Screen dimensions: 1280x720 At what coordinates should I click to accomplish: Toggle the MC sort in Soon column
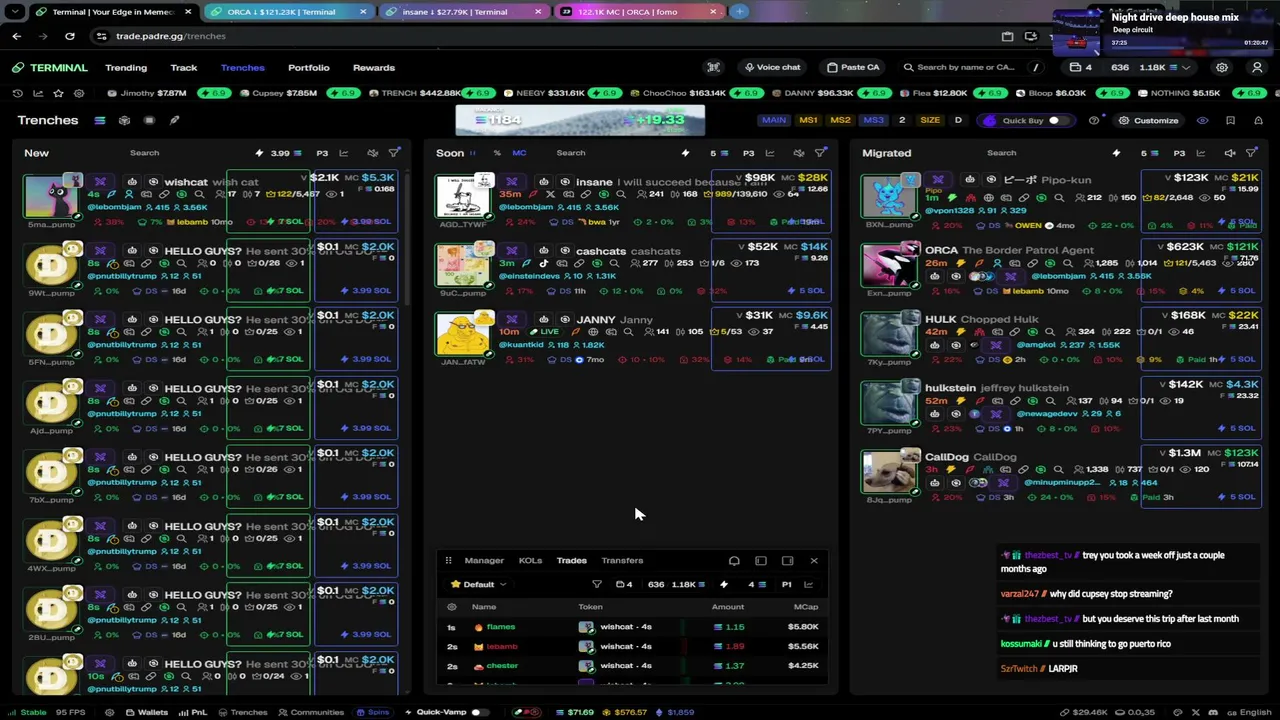(519, 153)
